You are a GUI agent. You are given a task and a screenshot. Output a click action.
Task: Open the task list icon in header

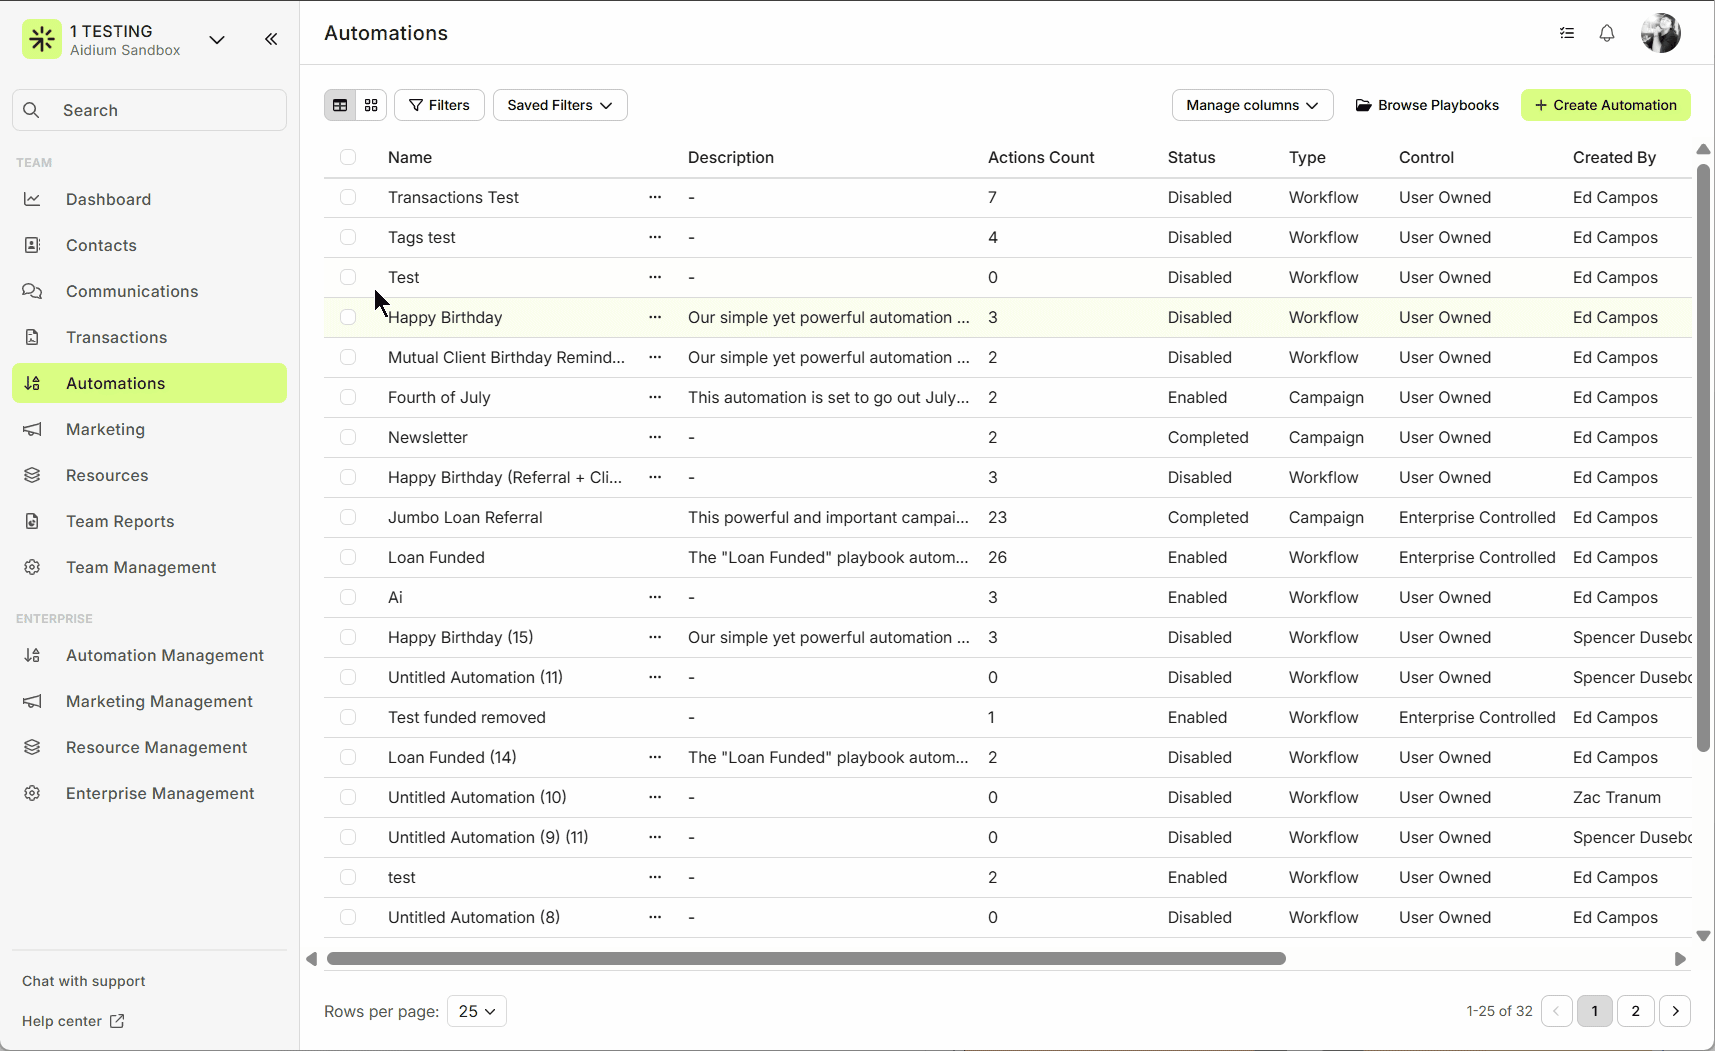tap(1566, 33)
